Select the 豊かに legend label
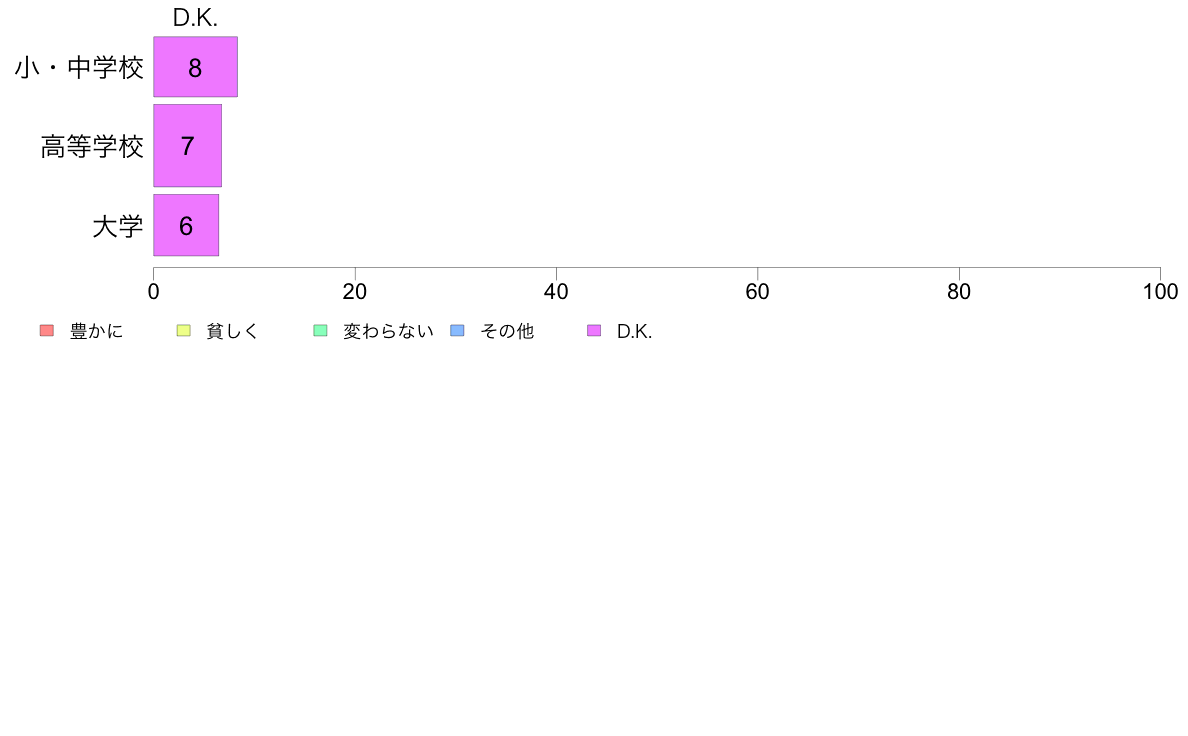1188x736 pixels. 96,331
